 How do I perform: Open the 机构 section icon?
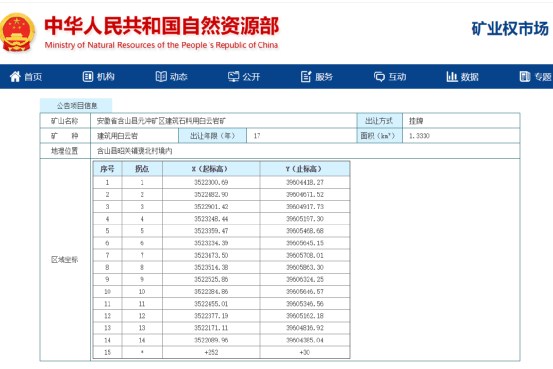point(87,76)
